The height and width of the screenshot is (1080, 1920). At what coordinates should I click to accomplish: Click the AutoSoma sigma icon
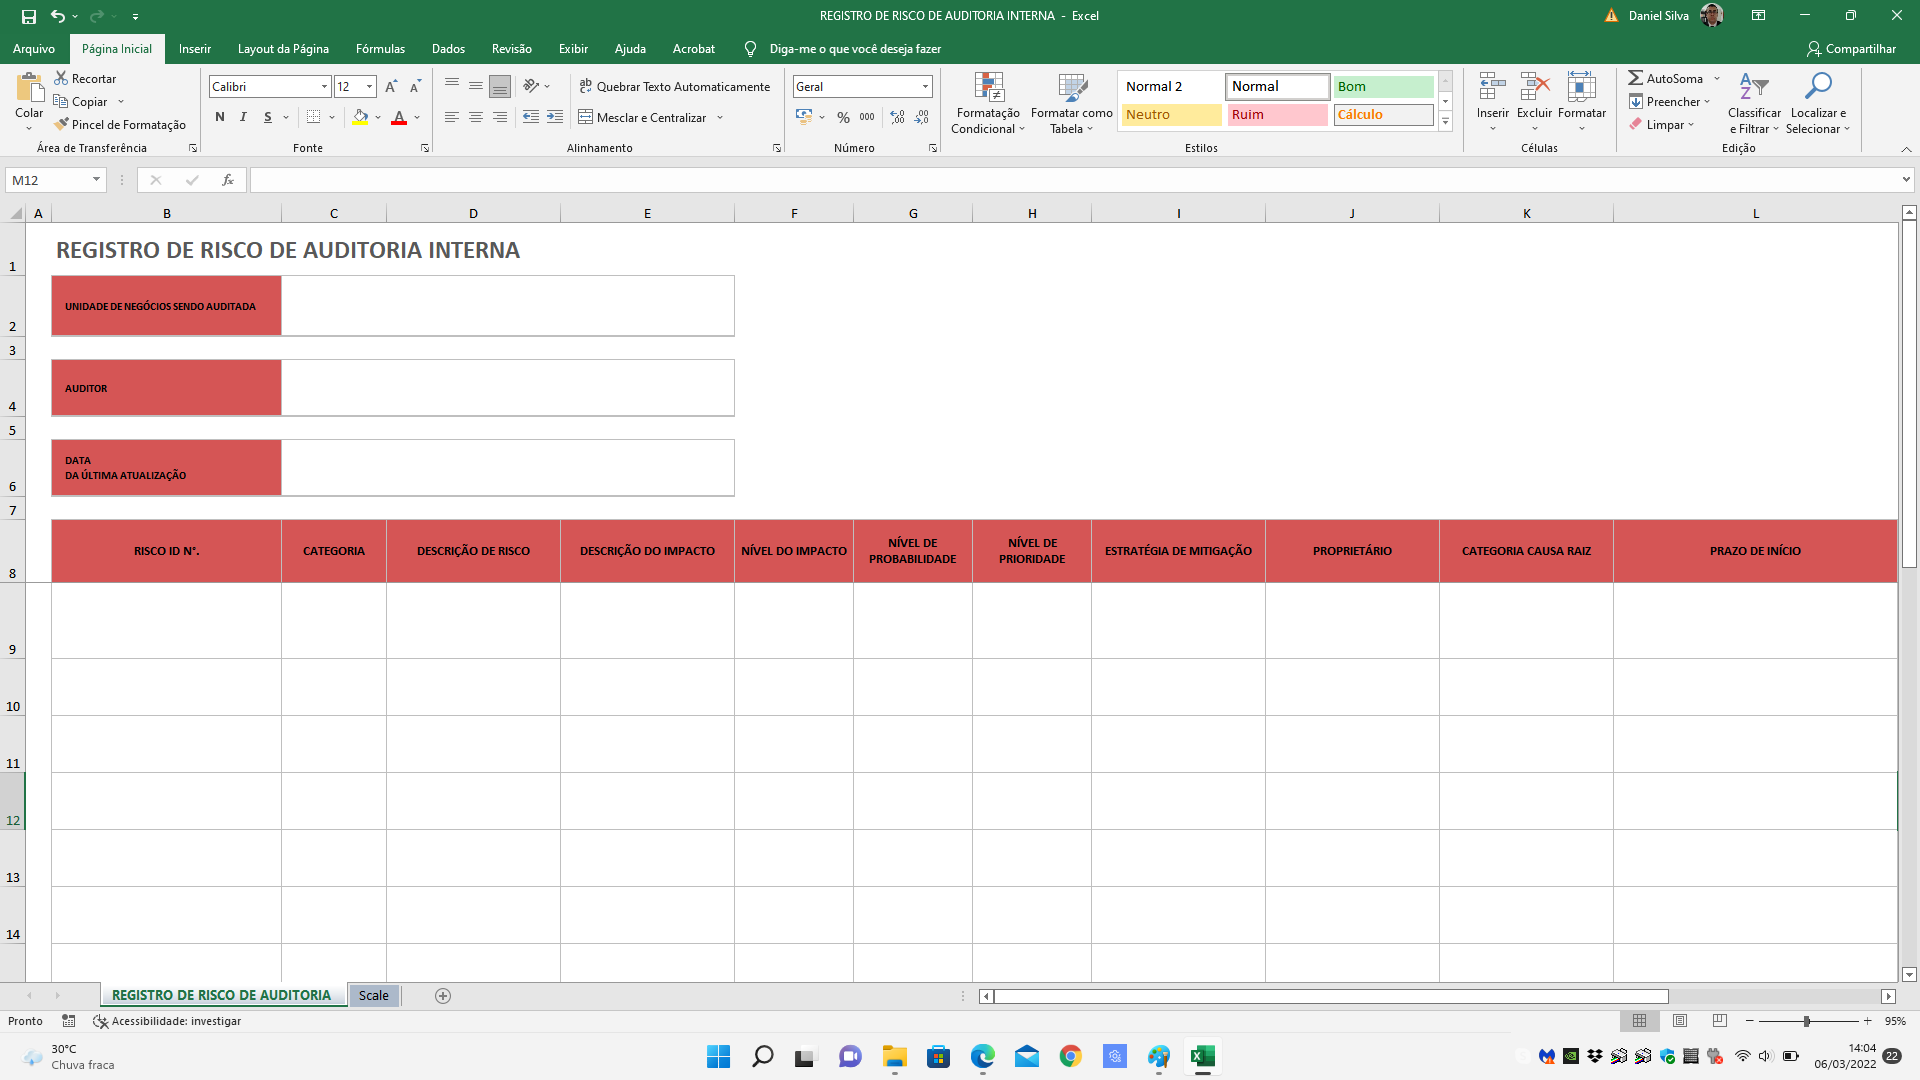[1635, 78]
